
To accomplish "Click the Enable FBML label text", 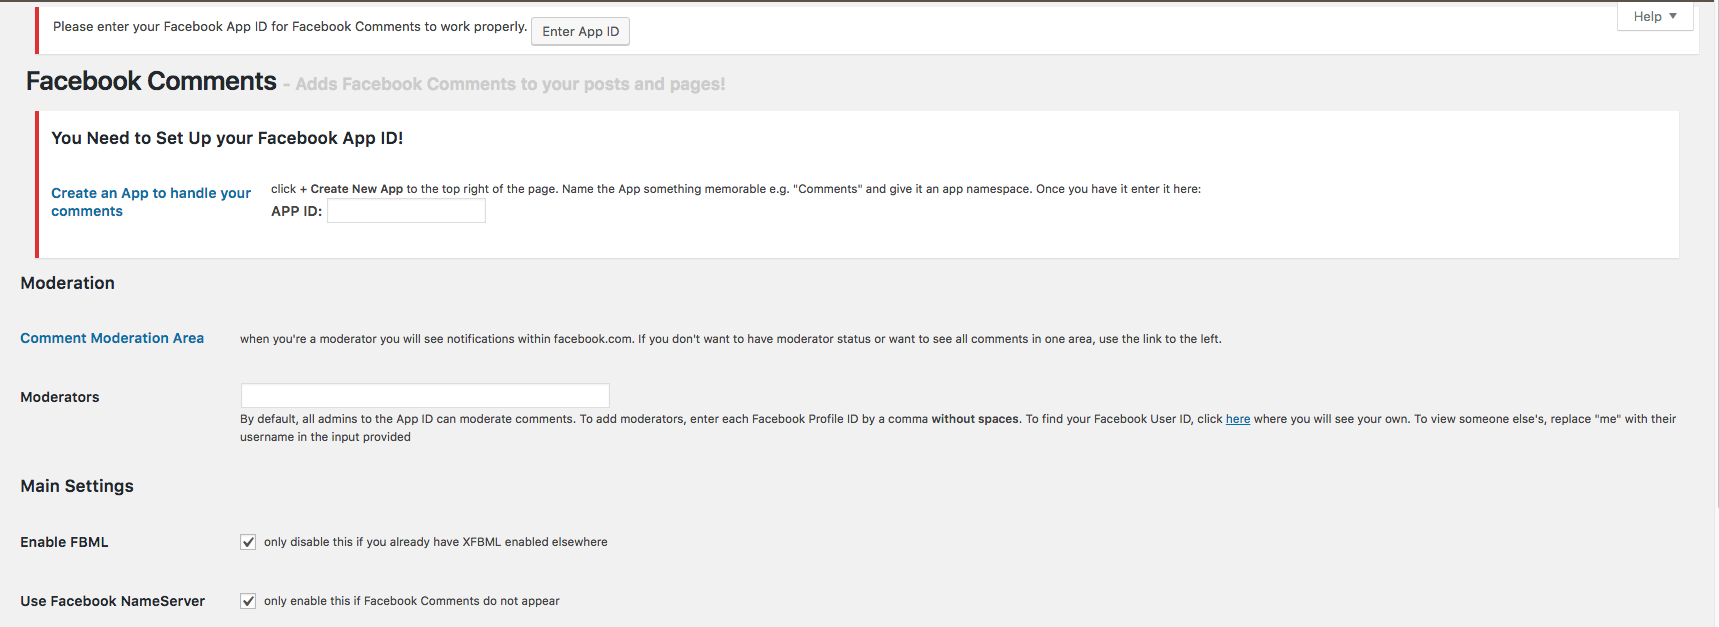I will pyautogui.click(x=64, y=542).
